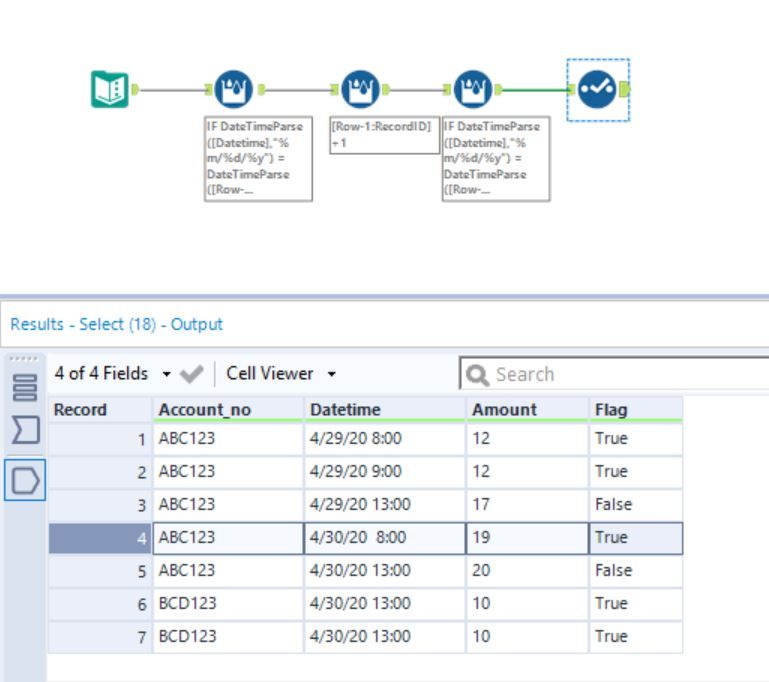Click the results panel drag handle dots
Screen dimensions: 769x682
[23, 359]
